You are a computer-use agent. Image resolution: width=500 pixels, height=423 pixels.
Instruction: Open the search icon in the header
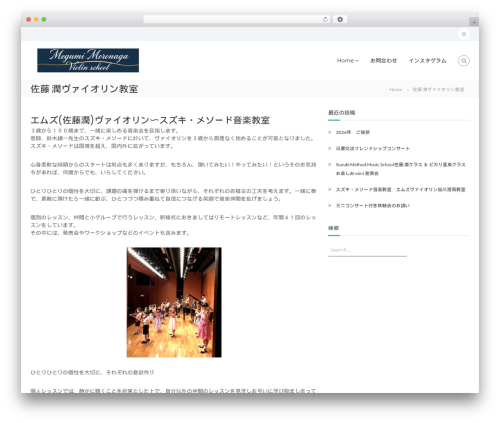coord(464,61)
